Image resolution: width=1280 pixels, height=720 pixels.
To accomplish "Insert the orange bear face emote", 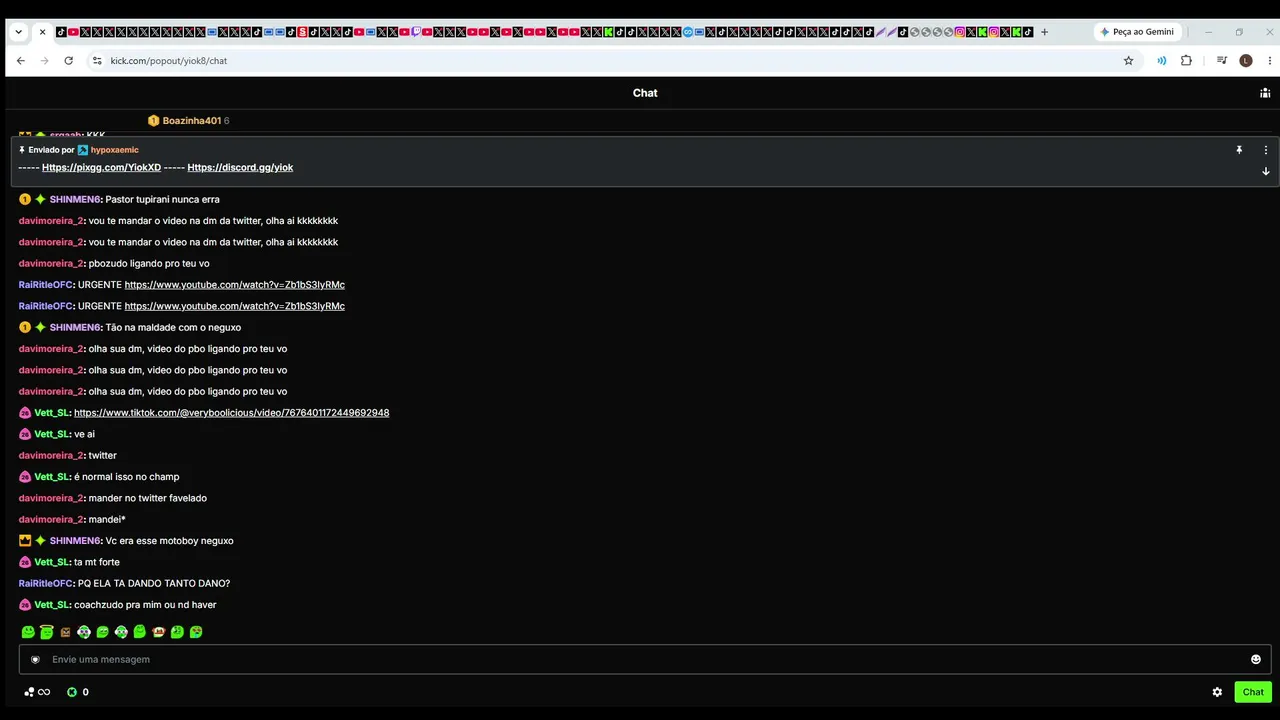I will point(158,632).
